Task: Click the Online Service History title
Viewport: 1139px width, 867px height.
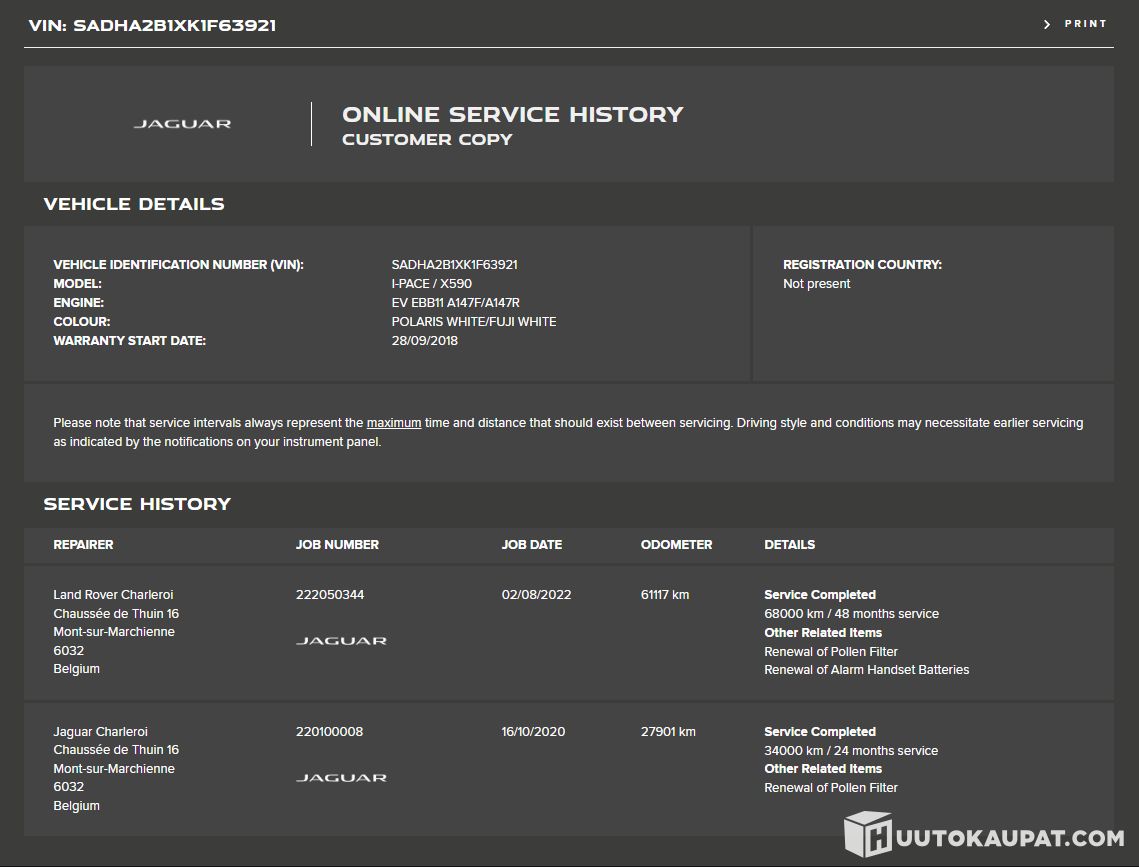Action: point(512,115)
